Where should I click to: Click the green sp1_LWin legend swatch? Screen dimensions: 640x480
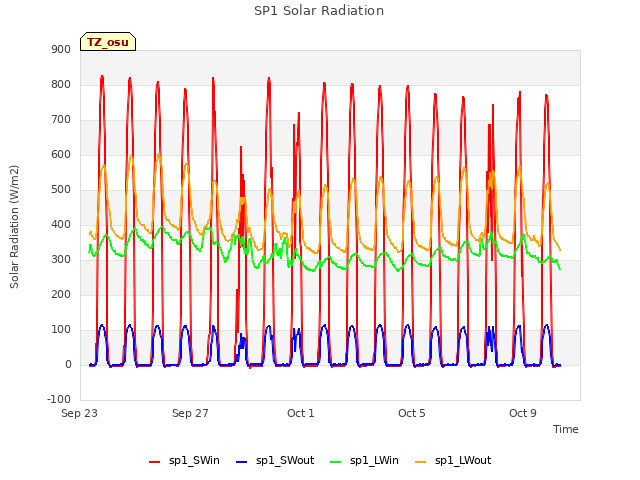[x=336, y=462]
